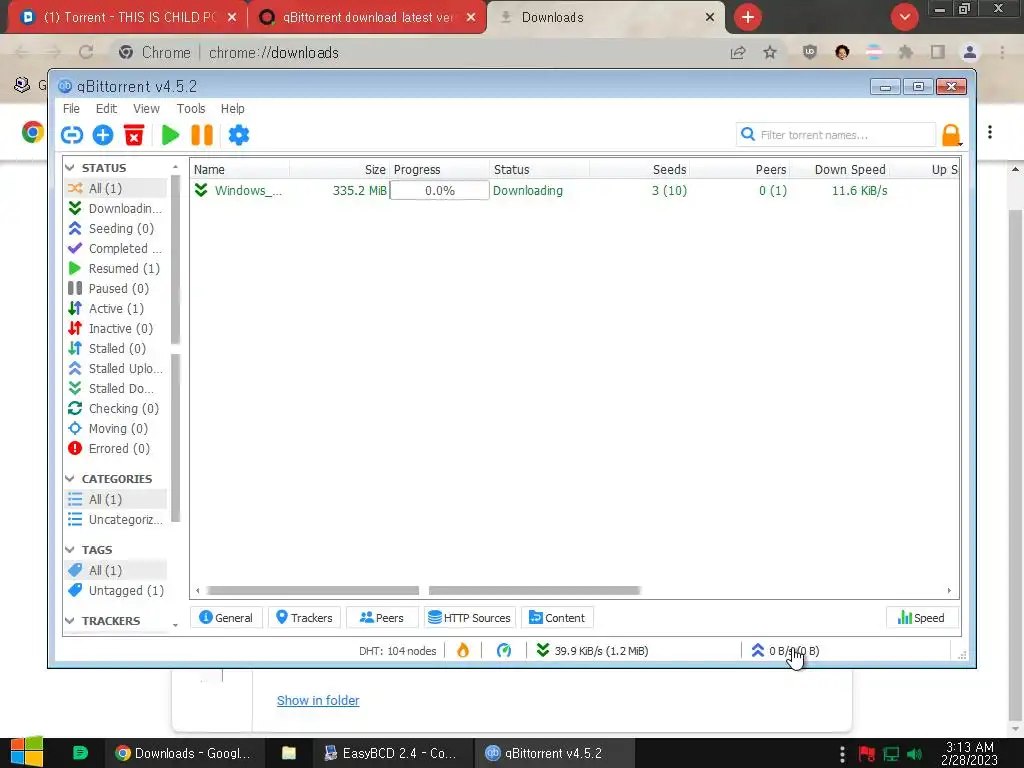Select the Downloading status filter

coord(116,208)
